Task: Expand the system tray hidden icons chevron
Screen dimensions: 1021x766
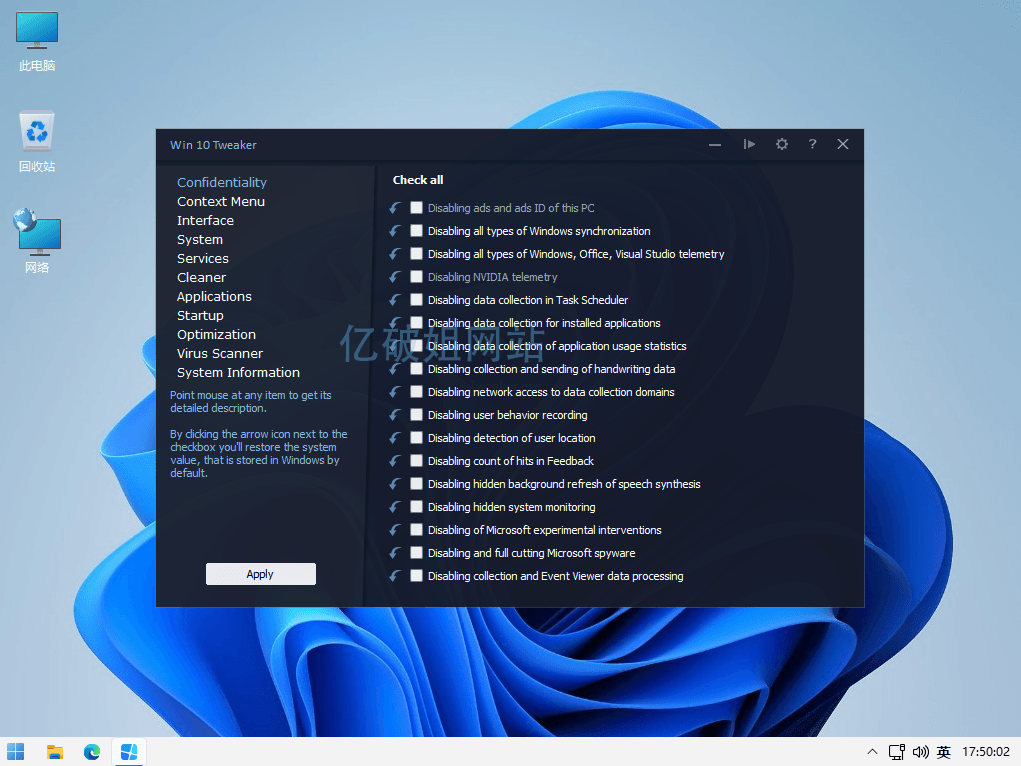Action: 872,752
